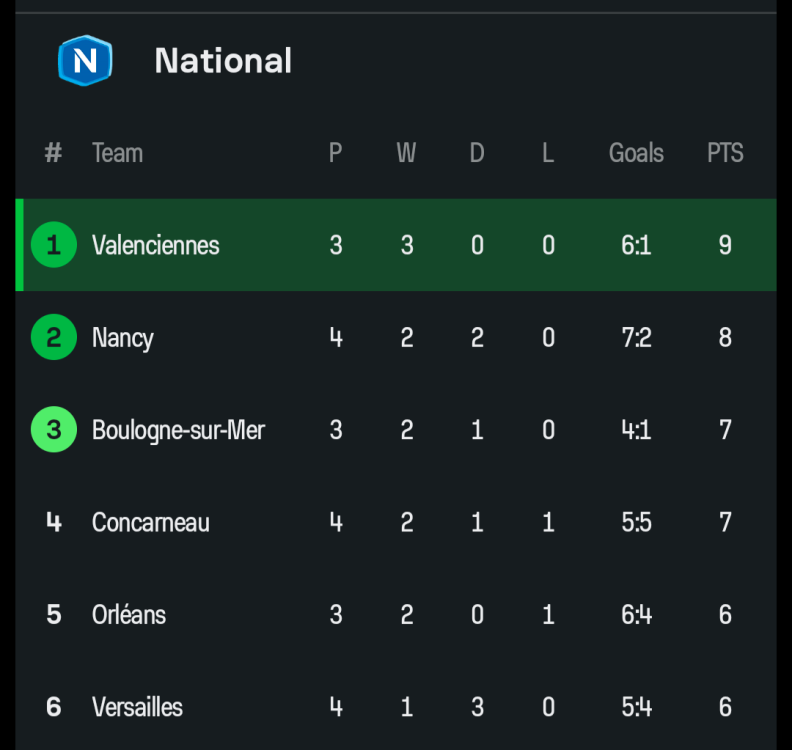Click the National league logo icon
792x750 pixels.
[x=85, y=61]
